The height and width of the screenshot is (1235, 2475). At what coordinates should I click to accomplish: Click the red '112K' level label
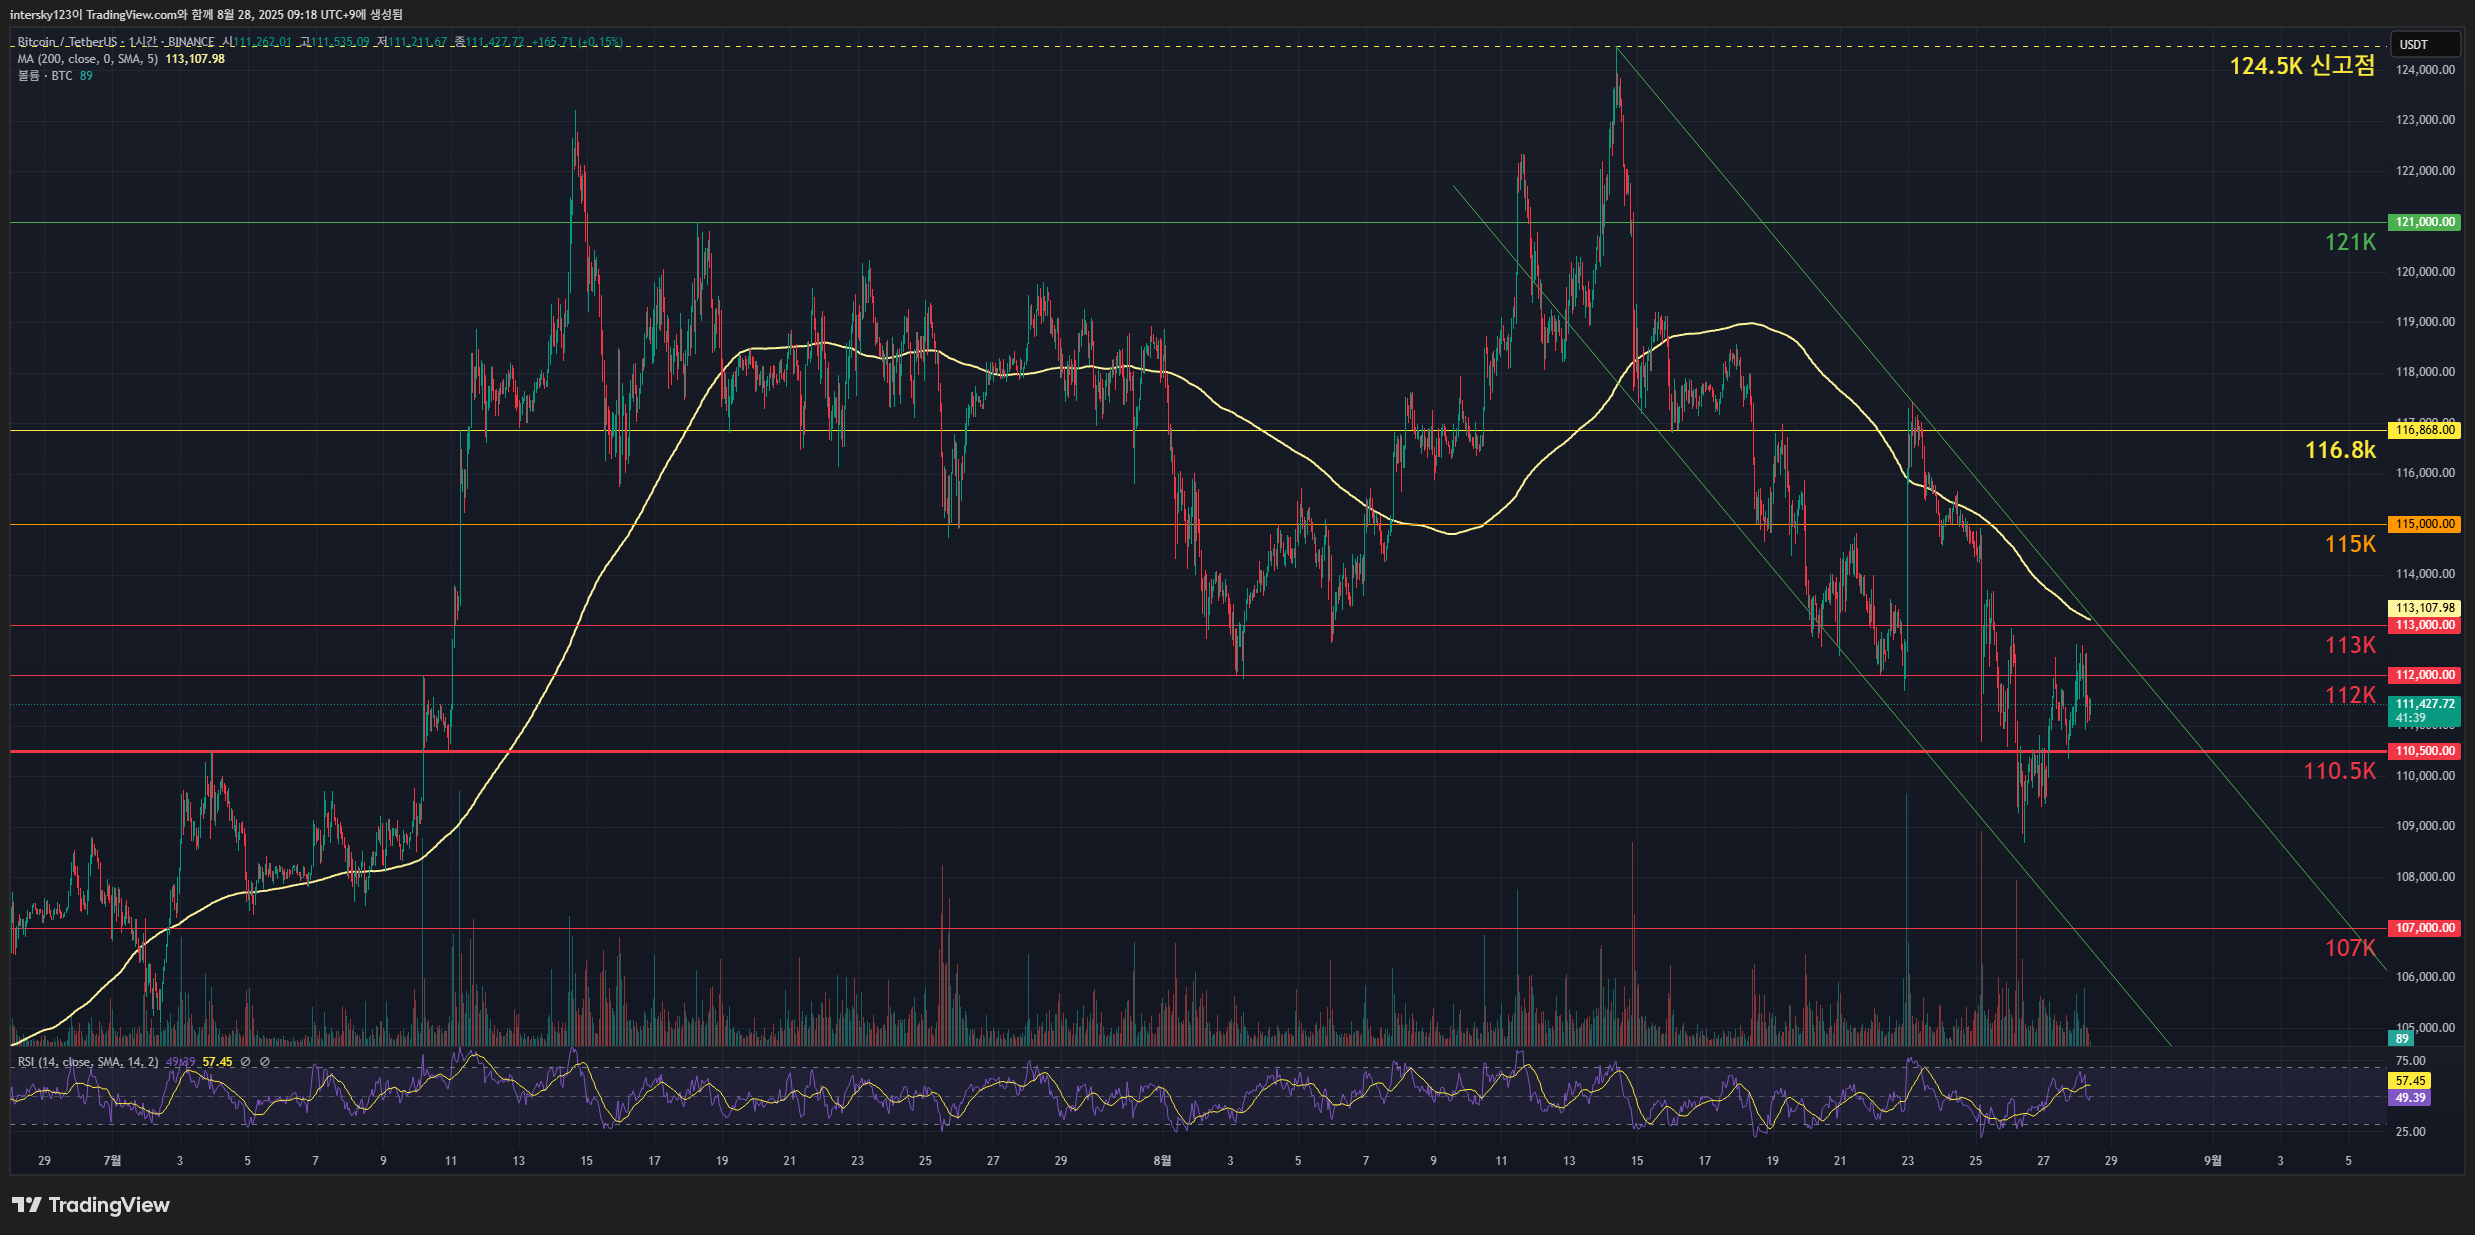(x=2350, y=695)
